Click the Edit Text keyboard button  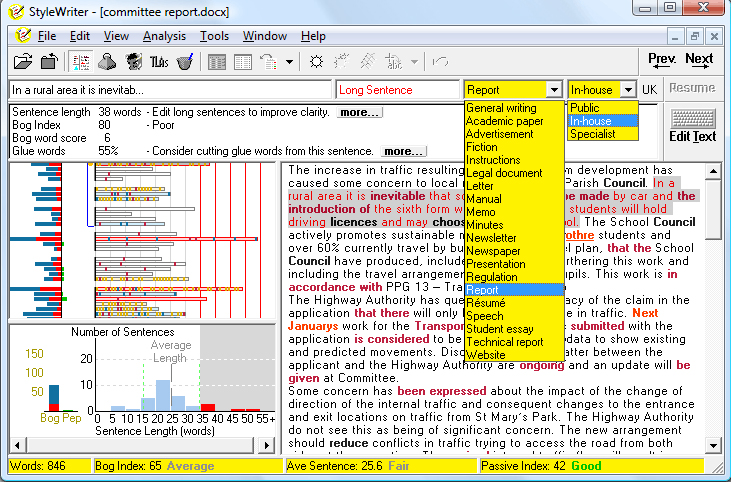[x=692, y=126]
